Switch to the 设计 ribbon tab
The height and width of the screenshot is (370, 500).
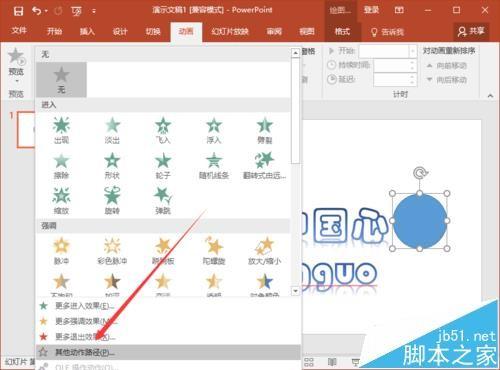click(x=120, y=32)
